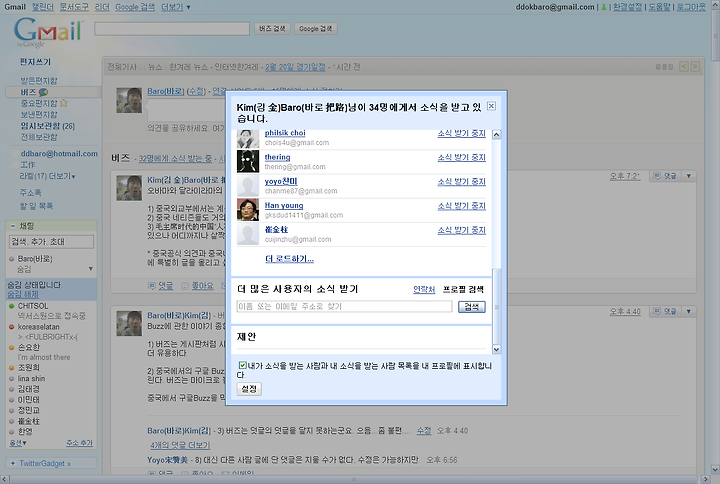Click the 버즈 검색 button
The image size is (720, 484).
point(272,28)
